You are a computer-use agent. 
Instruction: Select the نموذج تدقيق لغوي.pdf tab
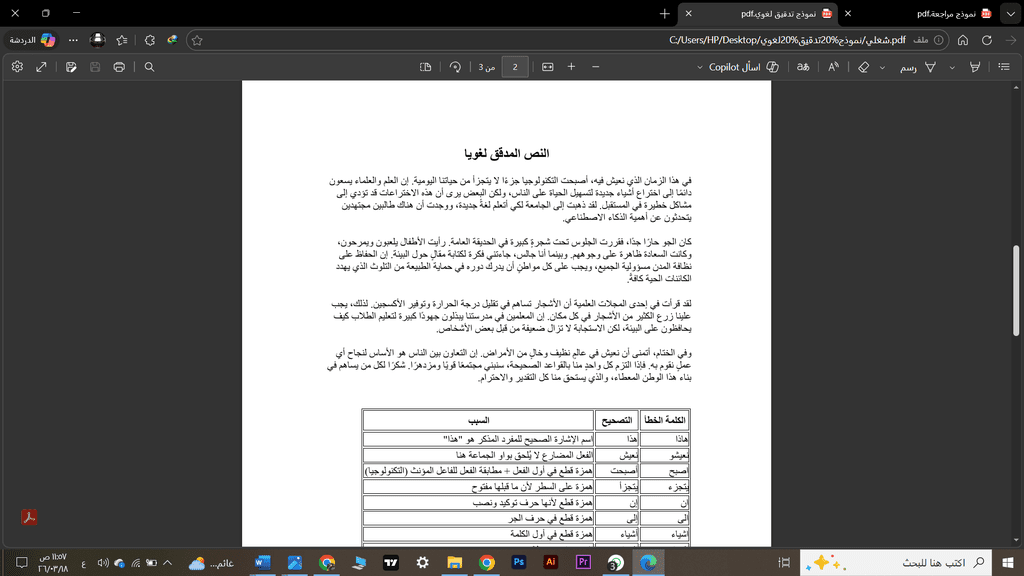point(778,14)
